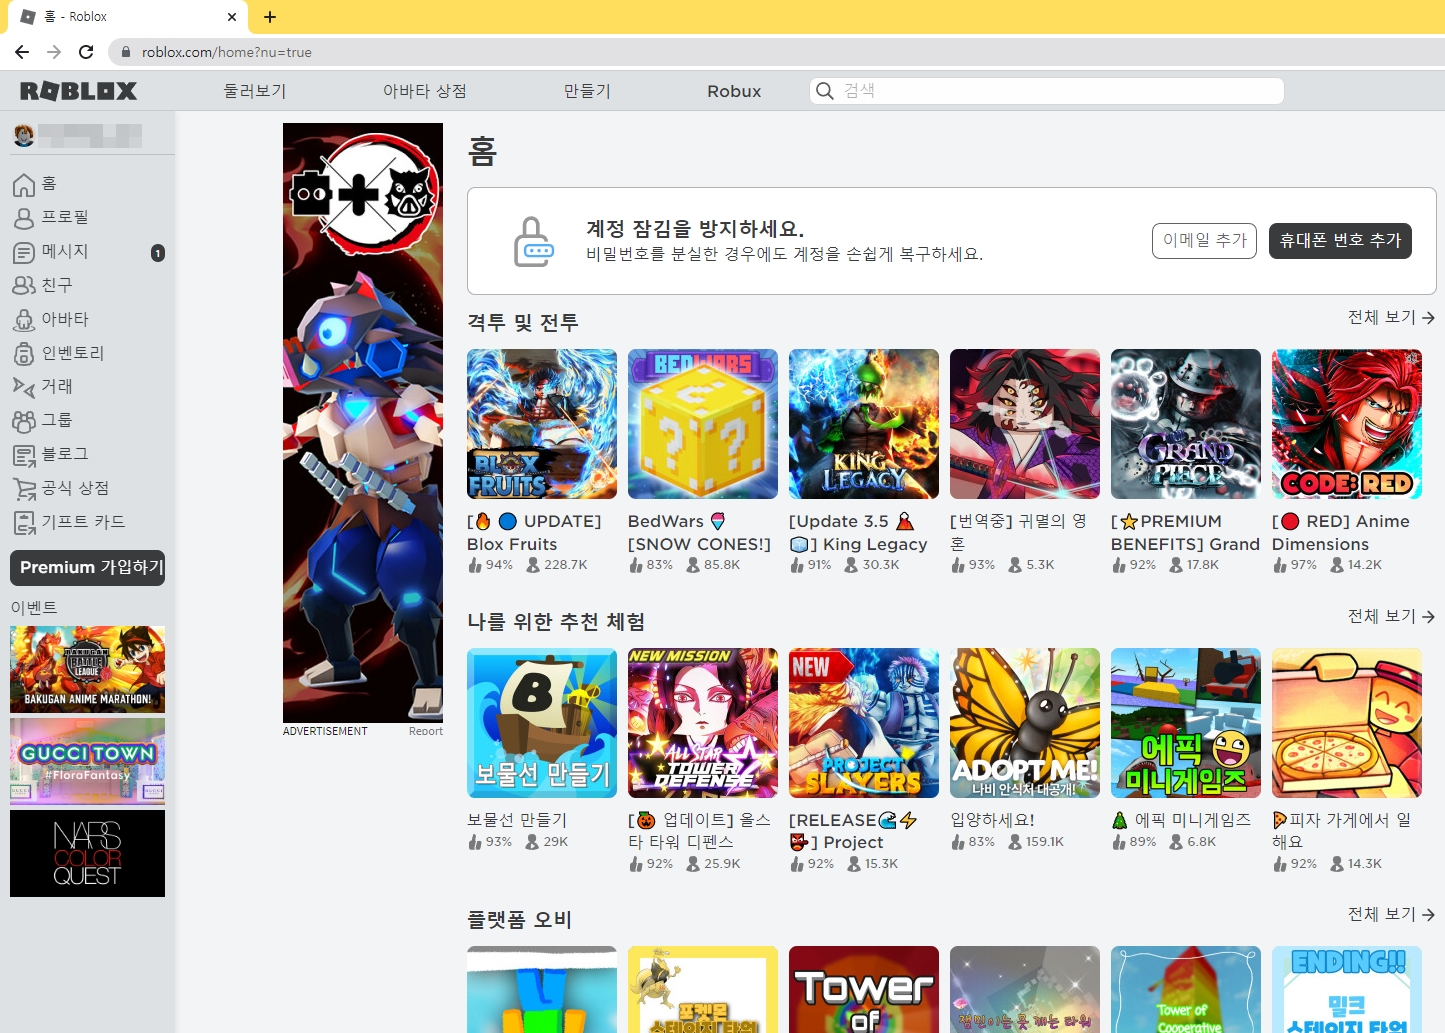Click the browser address bar URL
1445x1033 pixels.
click(x=227, y=52)
